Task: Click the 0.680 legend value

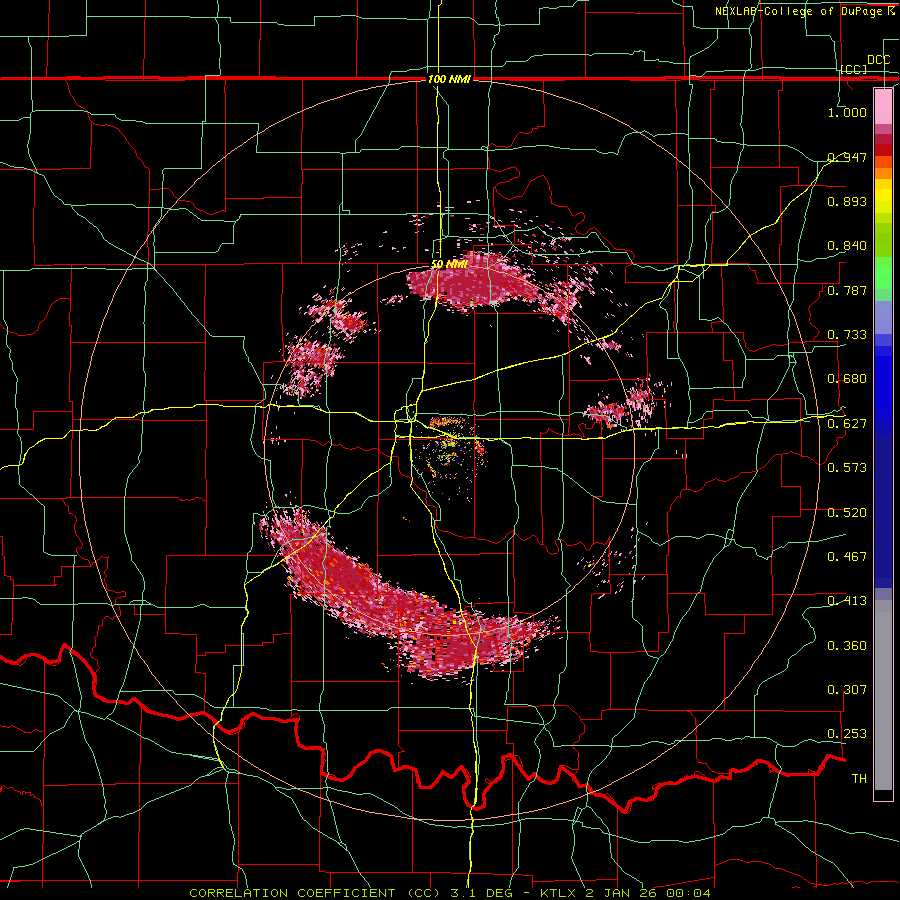Action: coord(847,379)
